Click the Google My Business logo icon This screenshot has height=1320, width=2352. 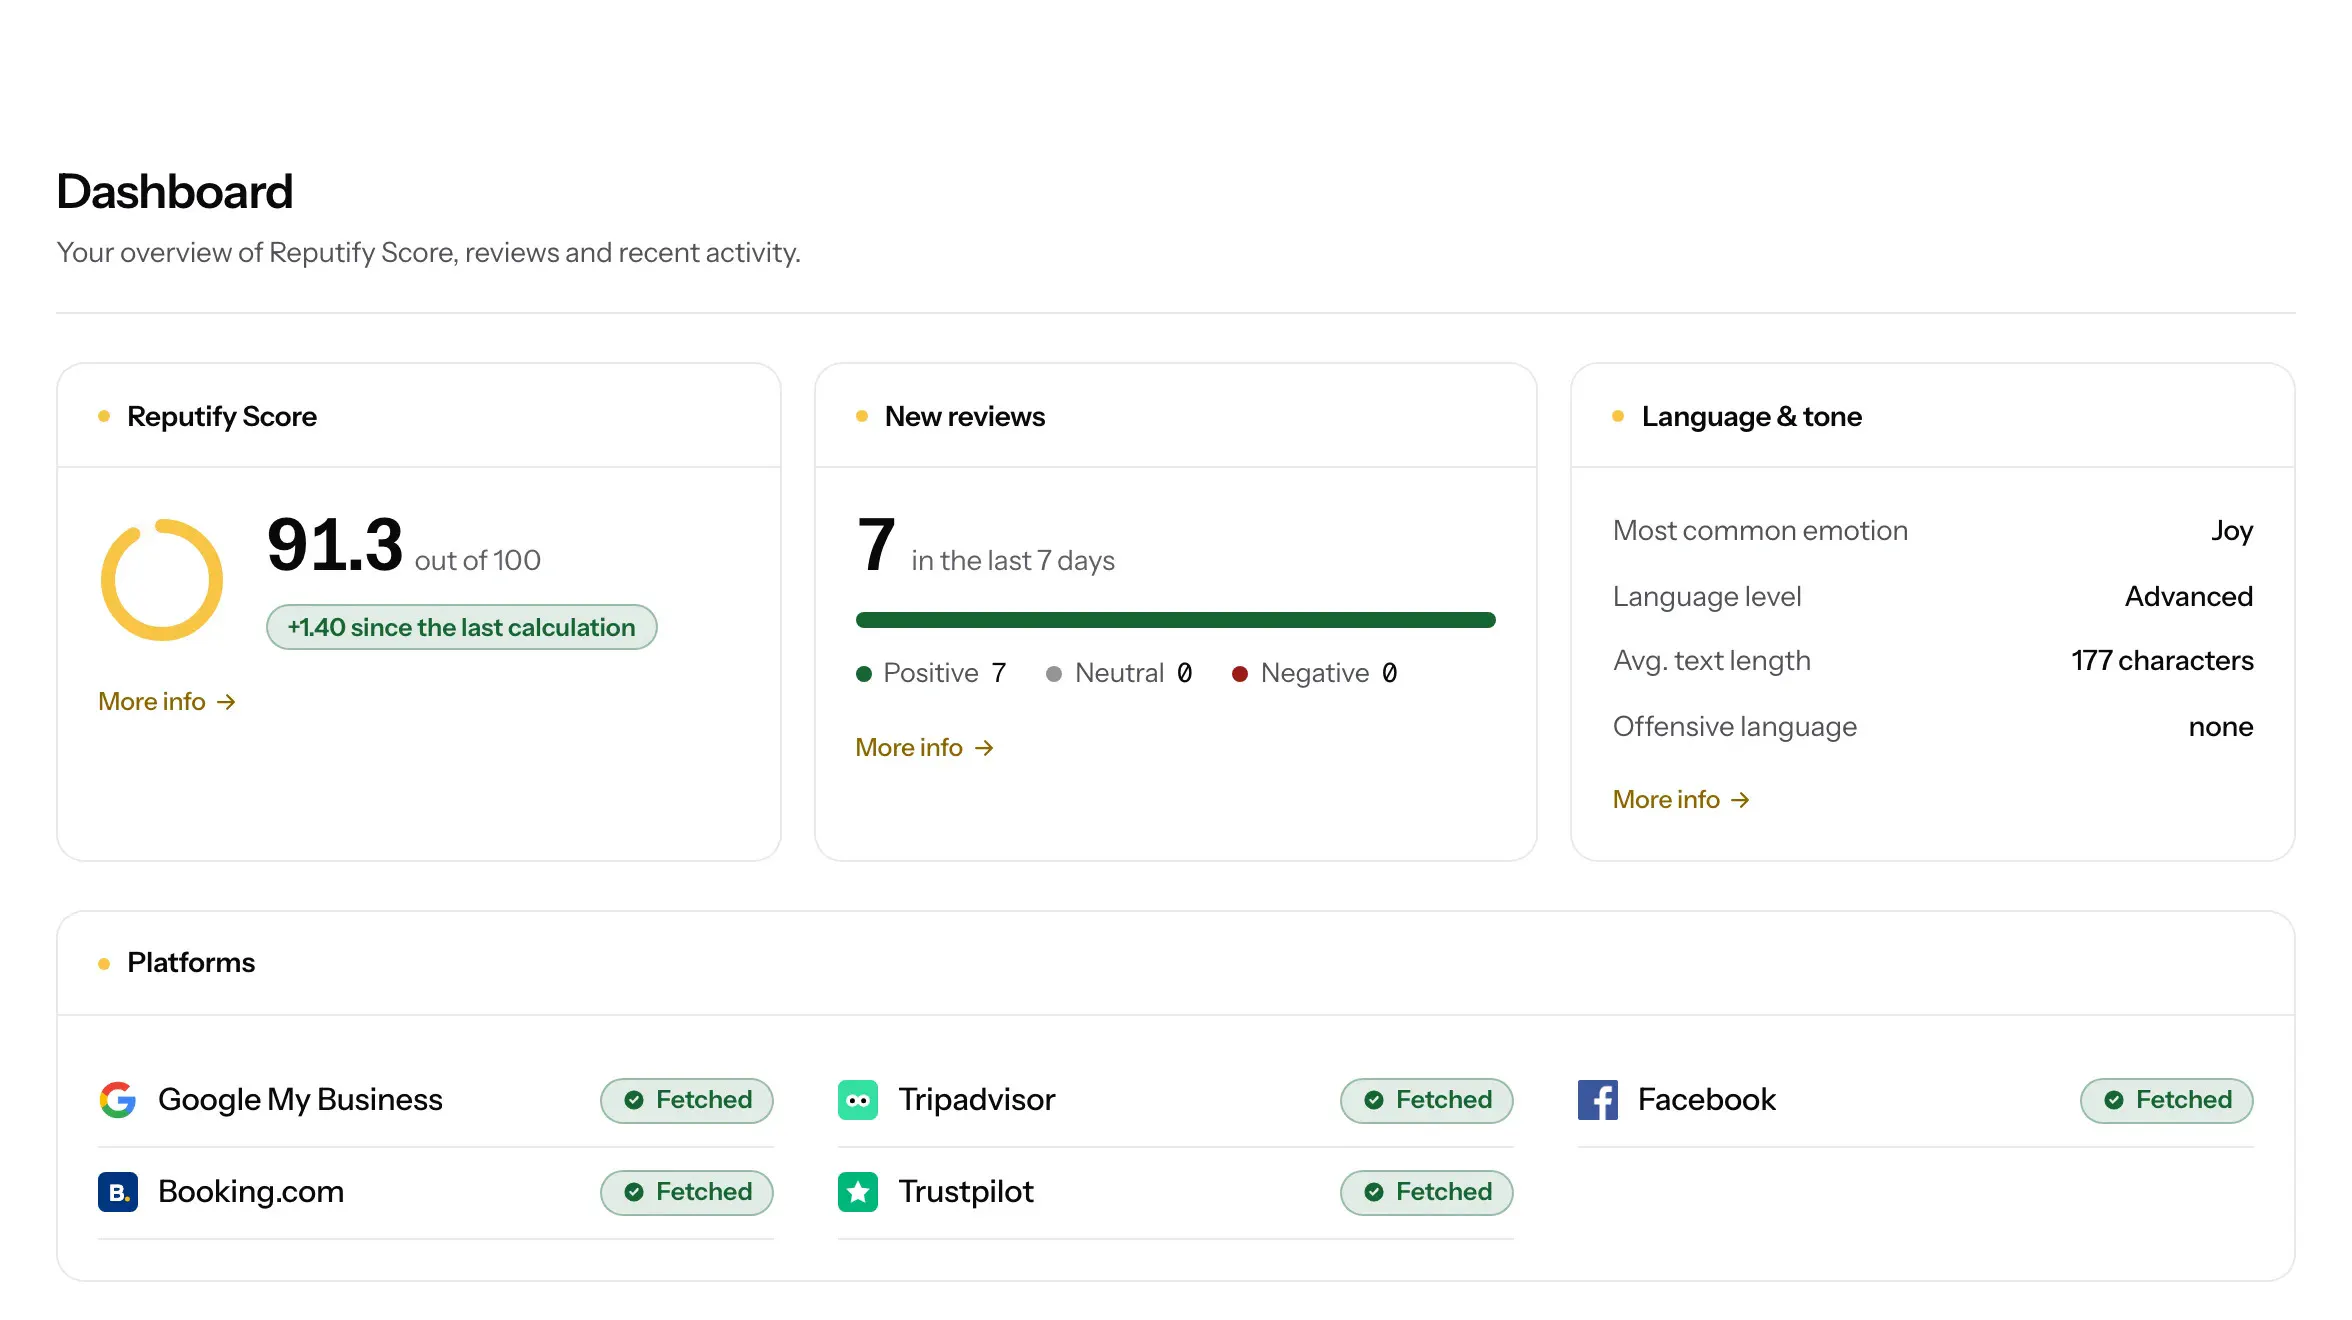[118, 1100]
